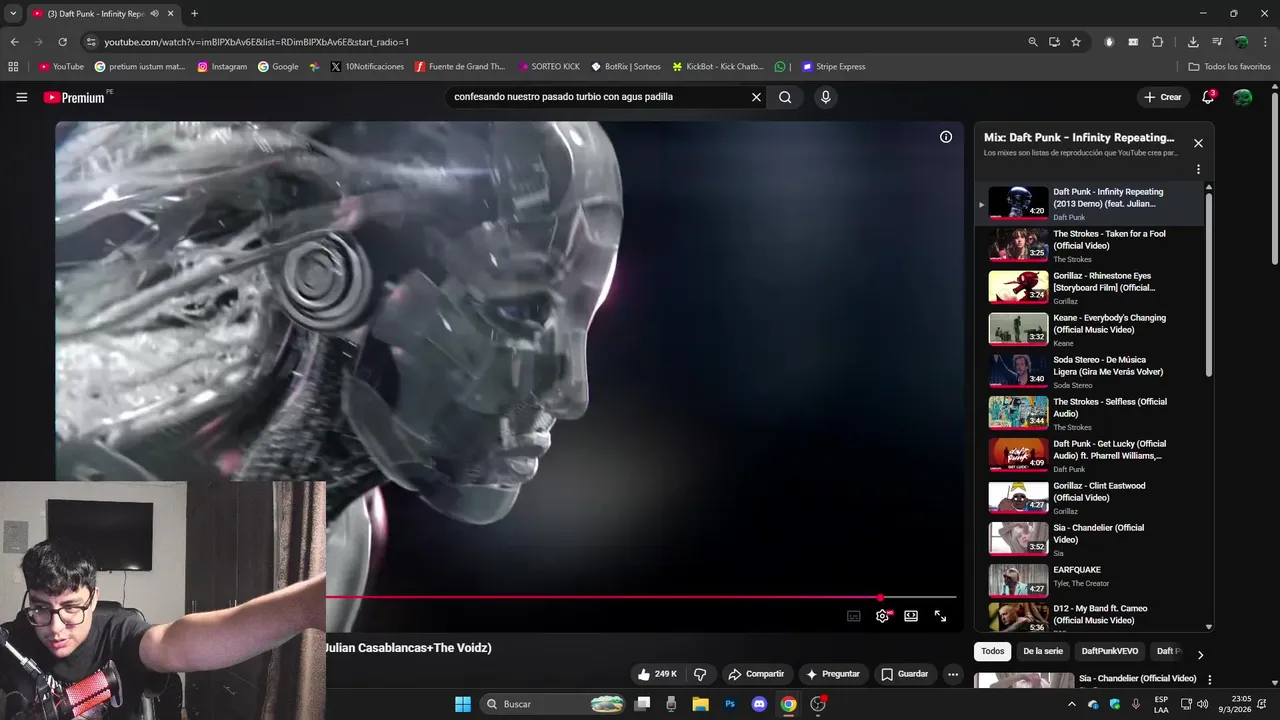Viewport: 1280px width, 720px height.
Task: Open the Chrome media controls icon
Action: pyautogui.click(x=1217, y=42)
